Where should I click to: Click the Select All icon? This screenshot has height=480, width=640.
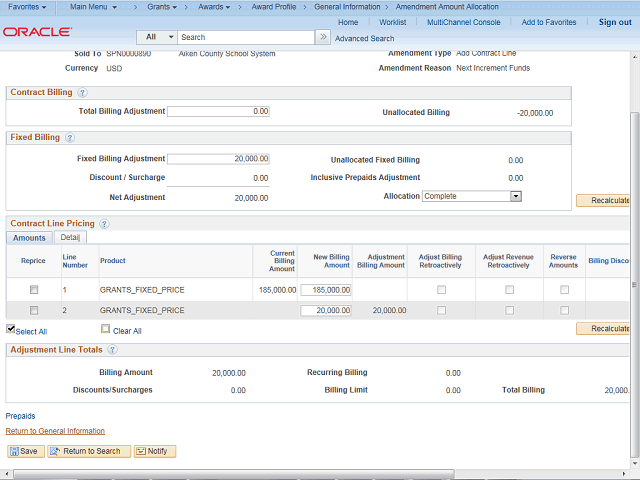tap(11, 329)
